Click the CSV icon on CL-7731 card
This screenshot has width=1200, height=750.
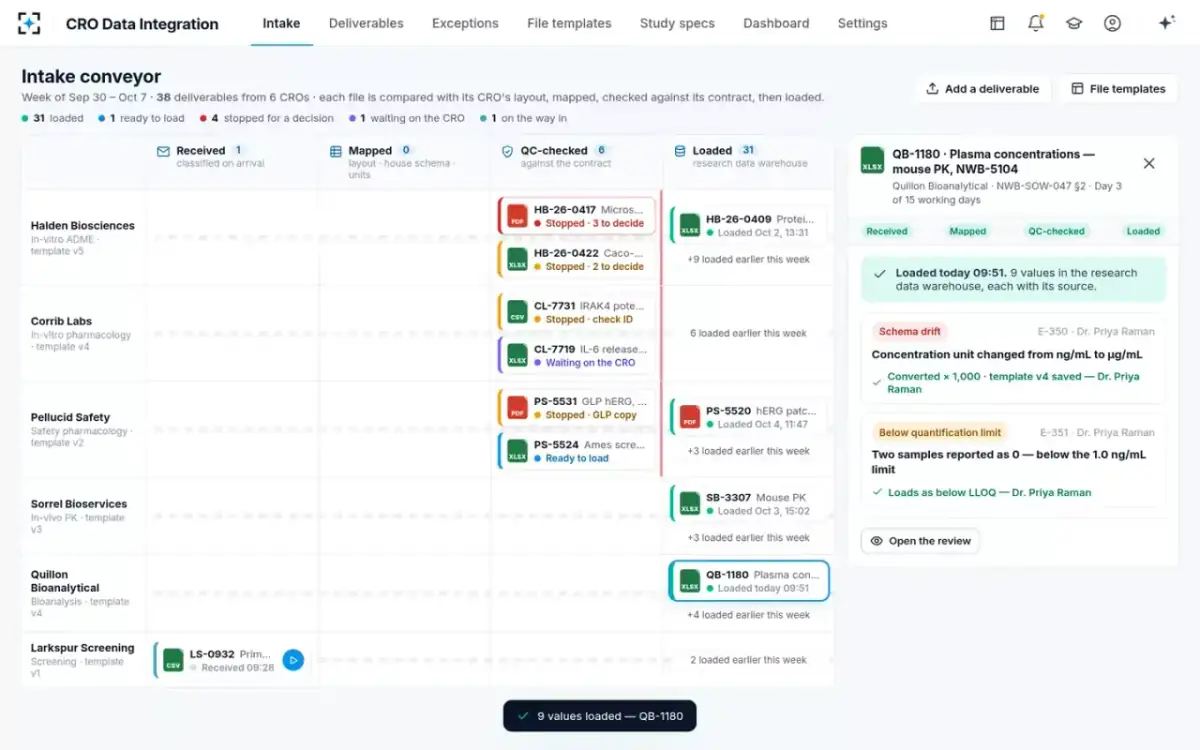point(517,312)
